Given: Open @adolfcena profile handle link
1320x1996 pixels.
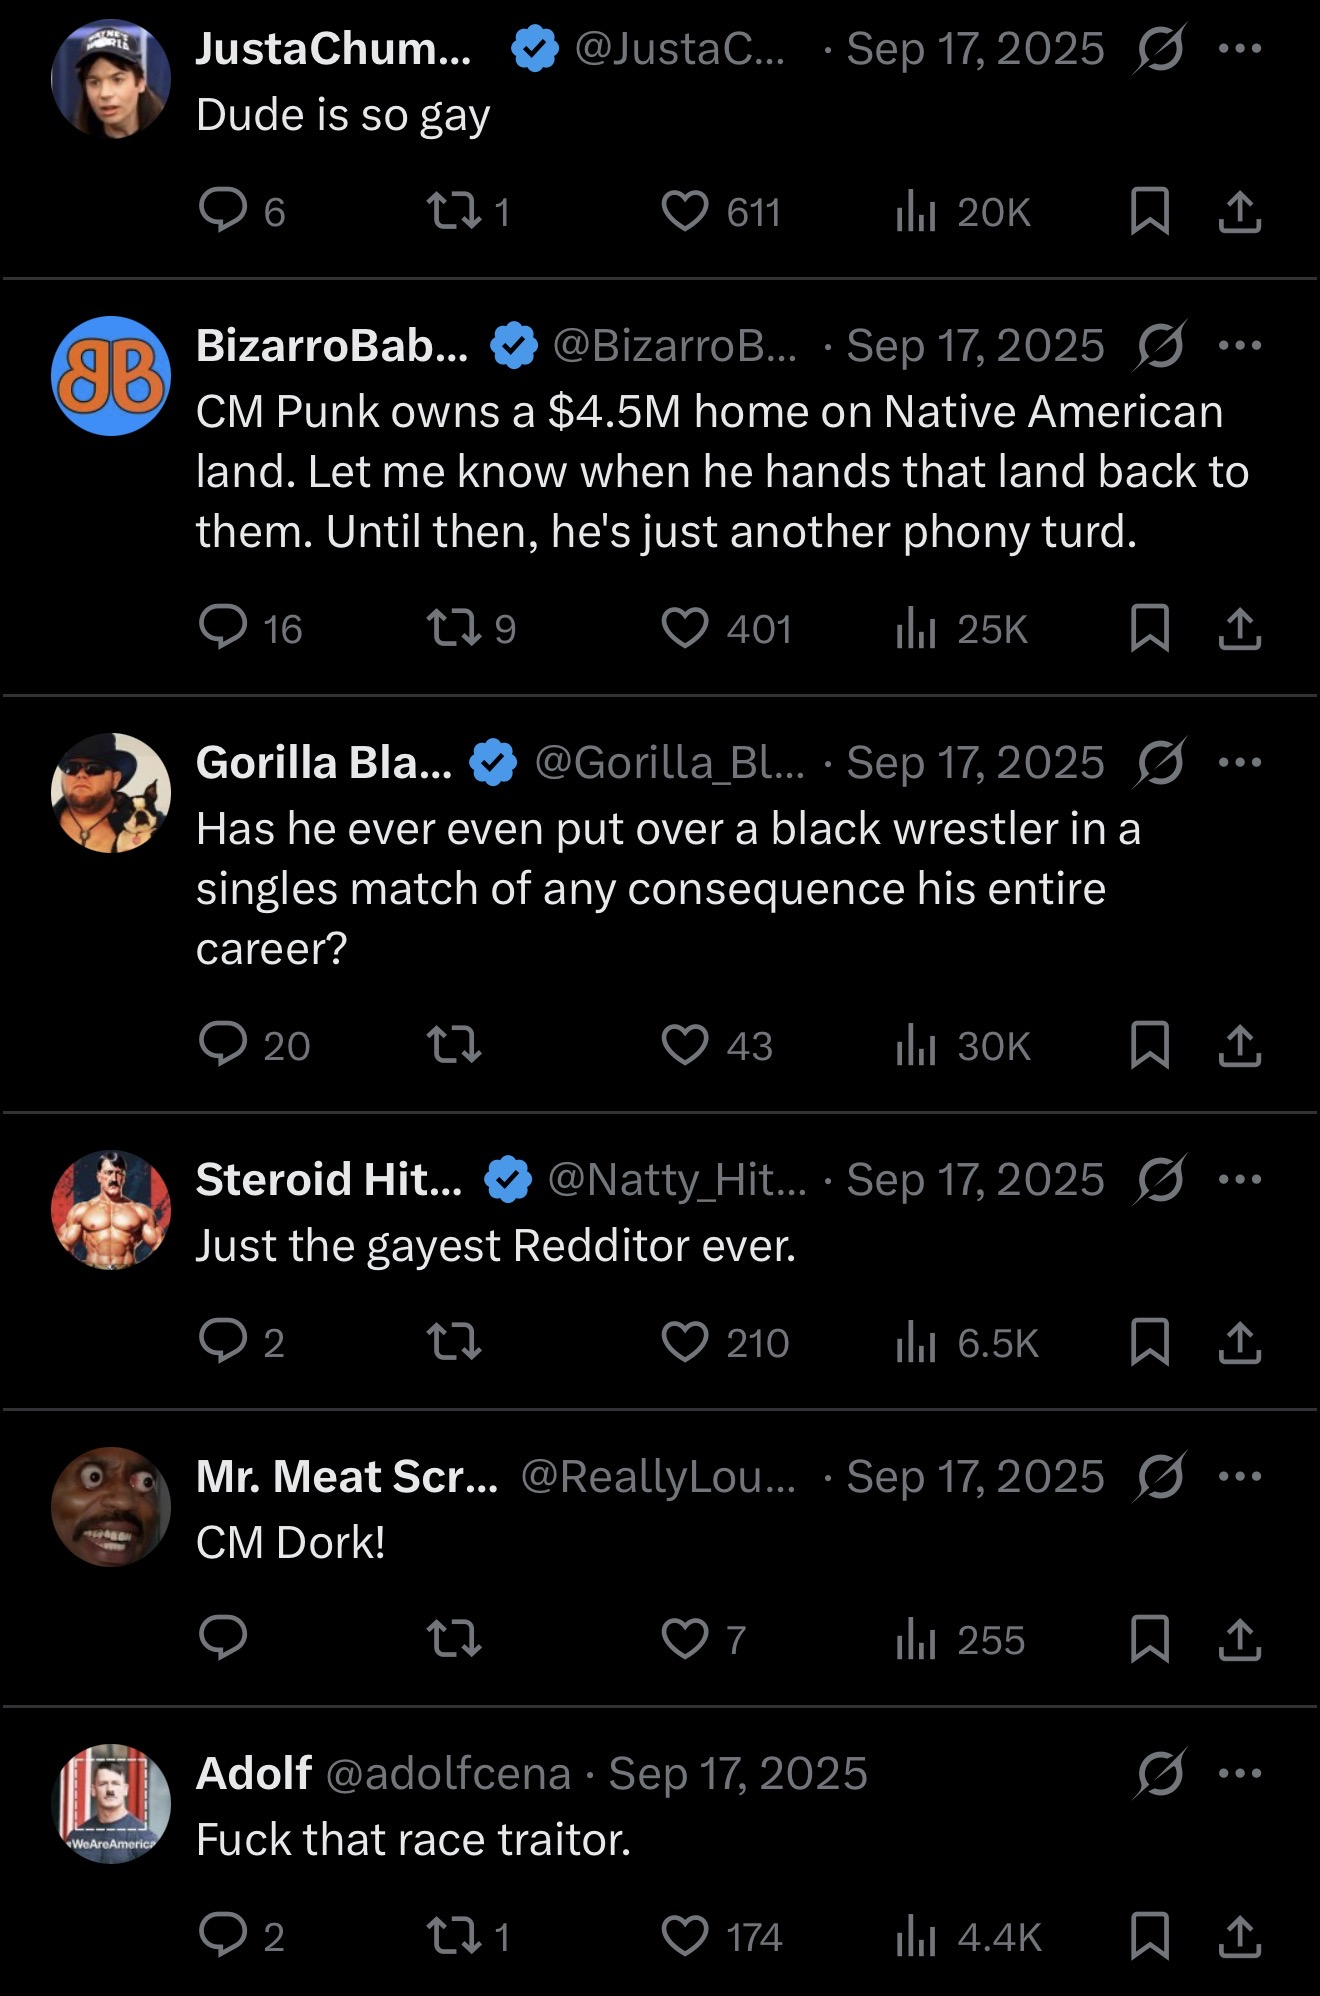Looking at the screenshot, I should coord(448,1773).
